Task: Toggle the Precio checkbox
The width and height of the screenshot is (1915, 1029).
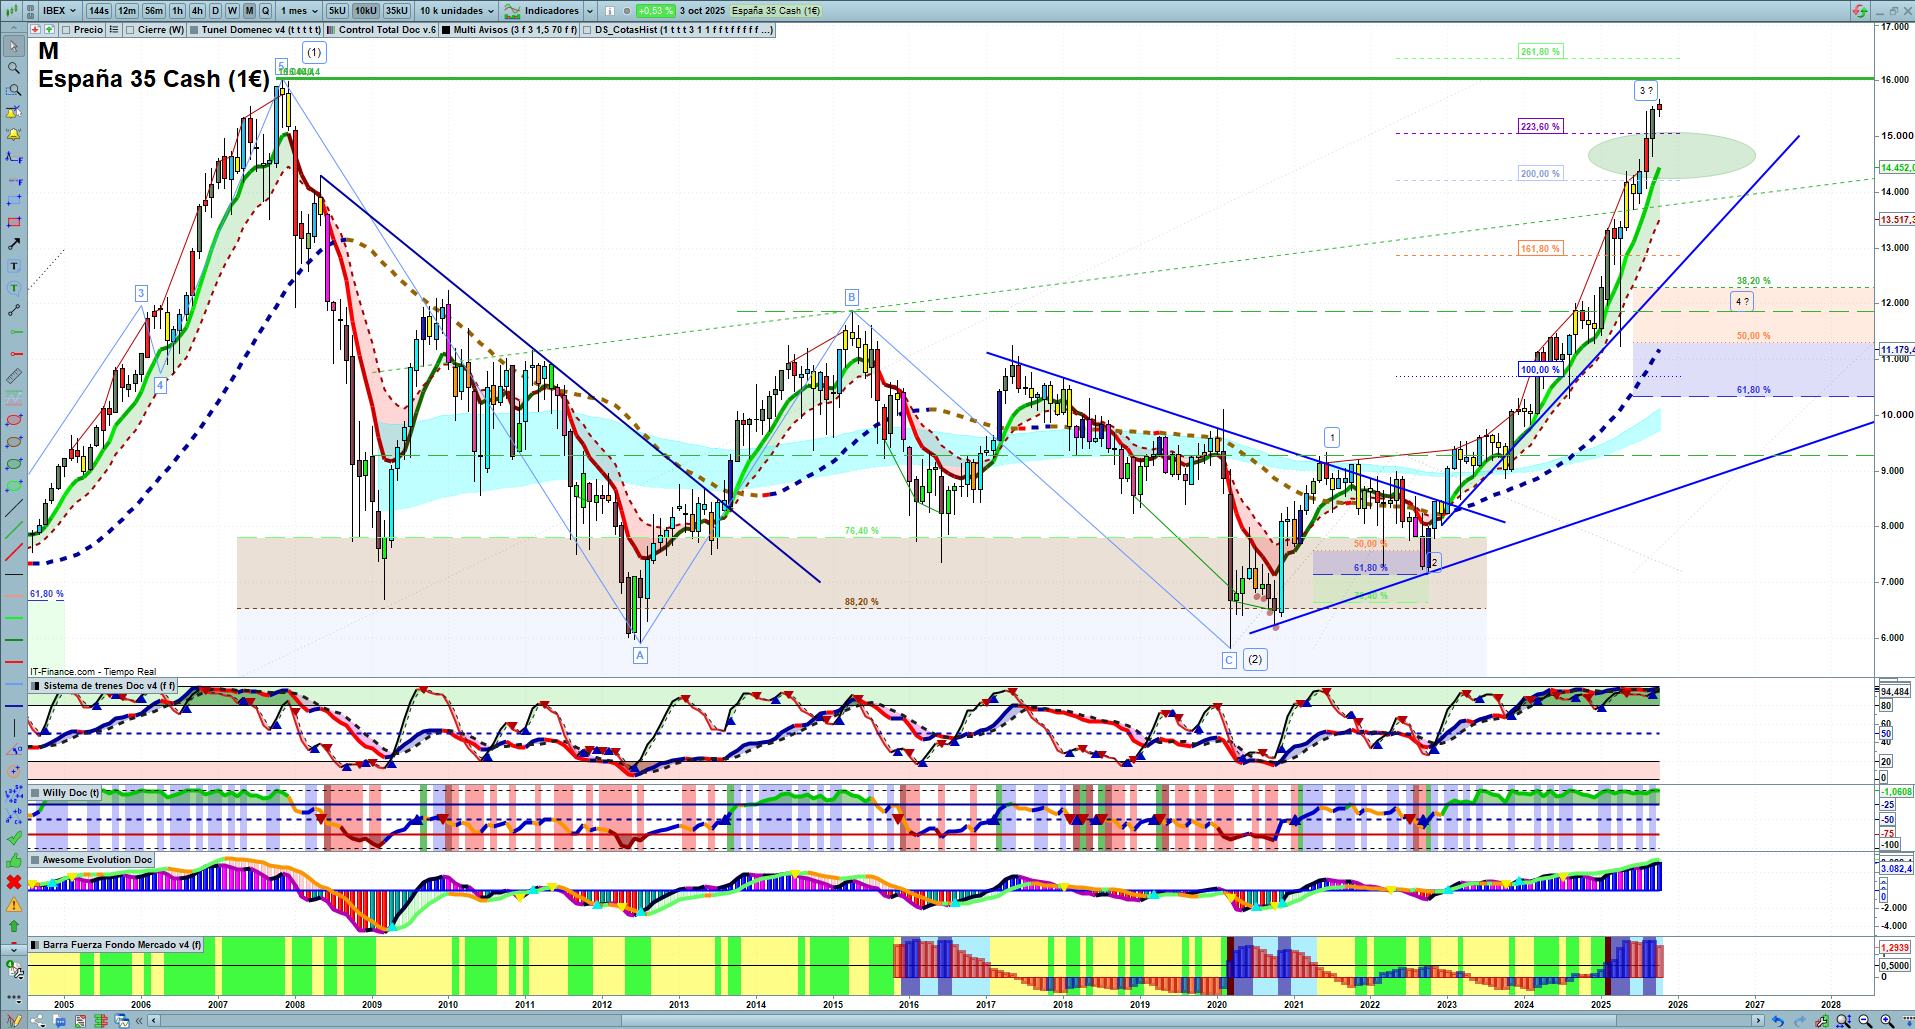Action: coord(66,30)
